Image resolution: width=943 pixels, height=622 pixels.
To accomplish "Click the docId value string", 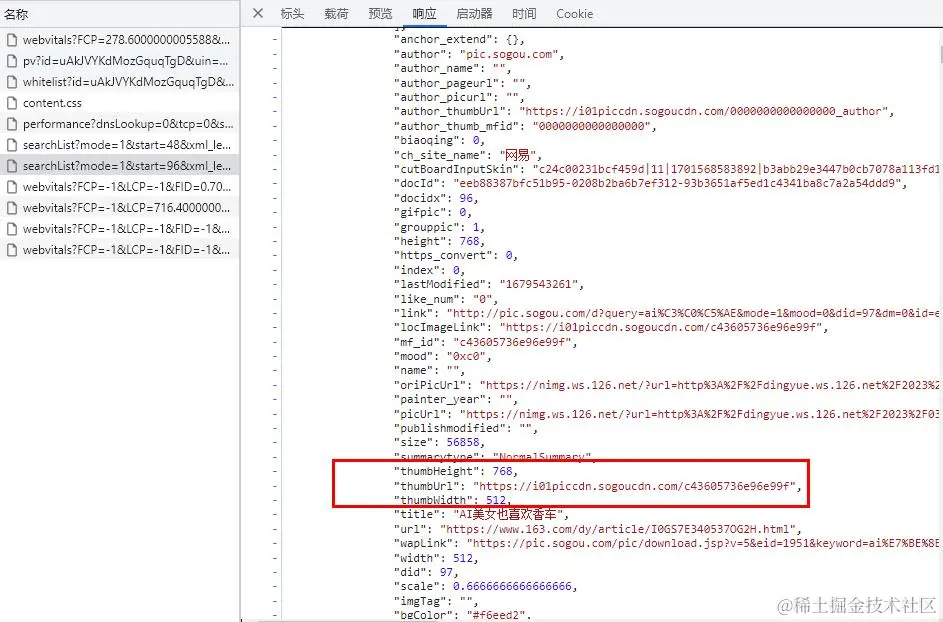I will (677, 183).
